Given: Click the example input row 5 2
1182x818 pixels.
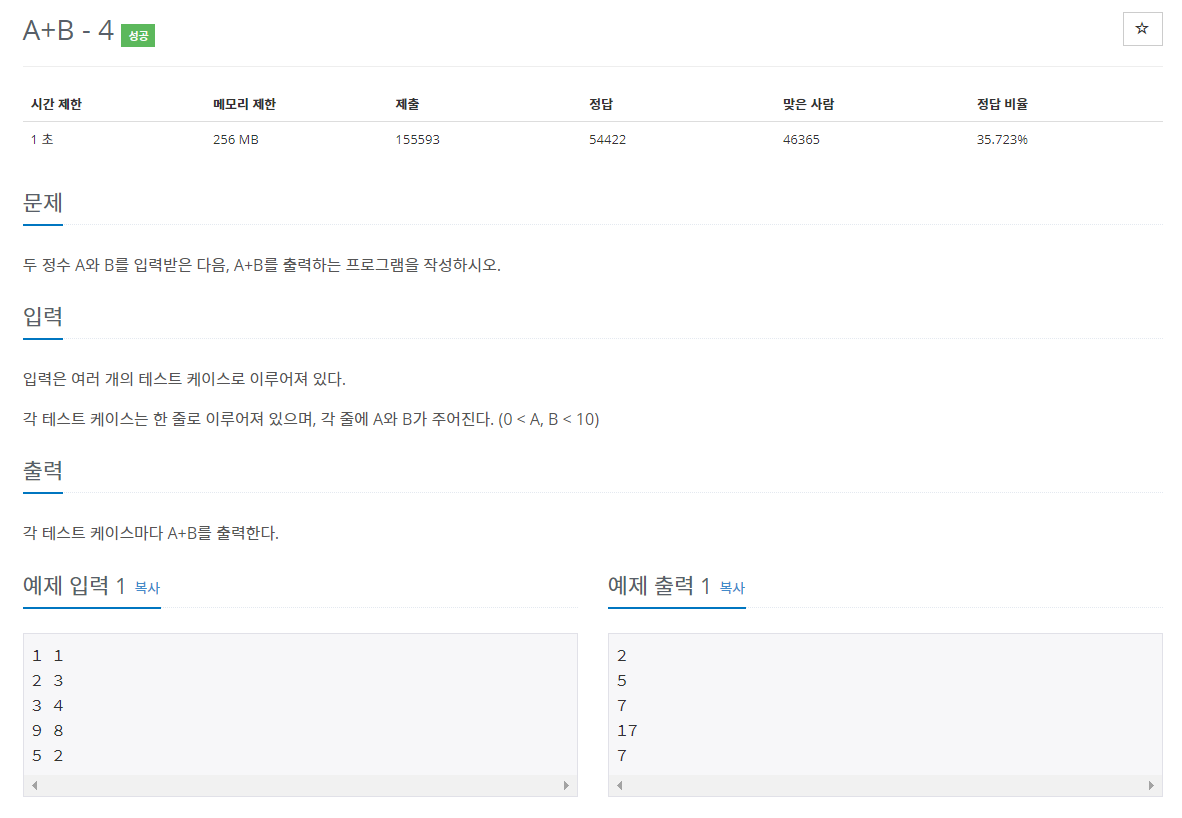Looking at the screenshot, I should 47,755.
